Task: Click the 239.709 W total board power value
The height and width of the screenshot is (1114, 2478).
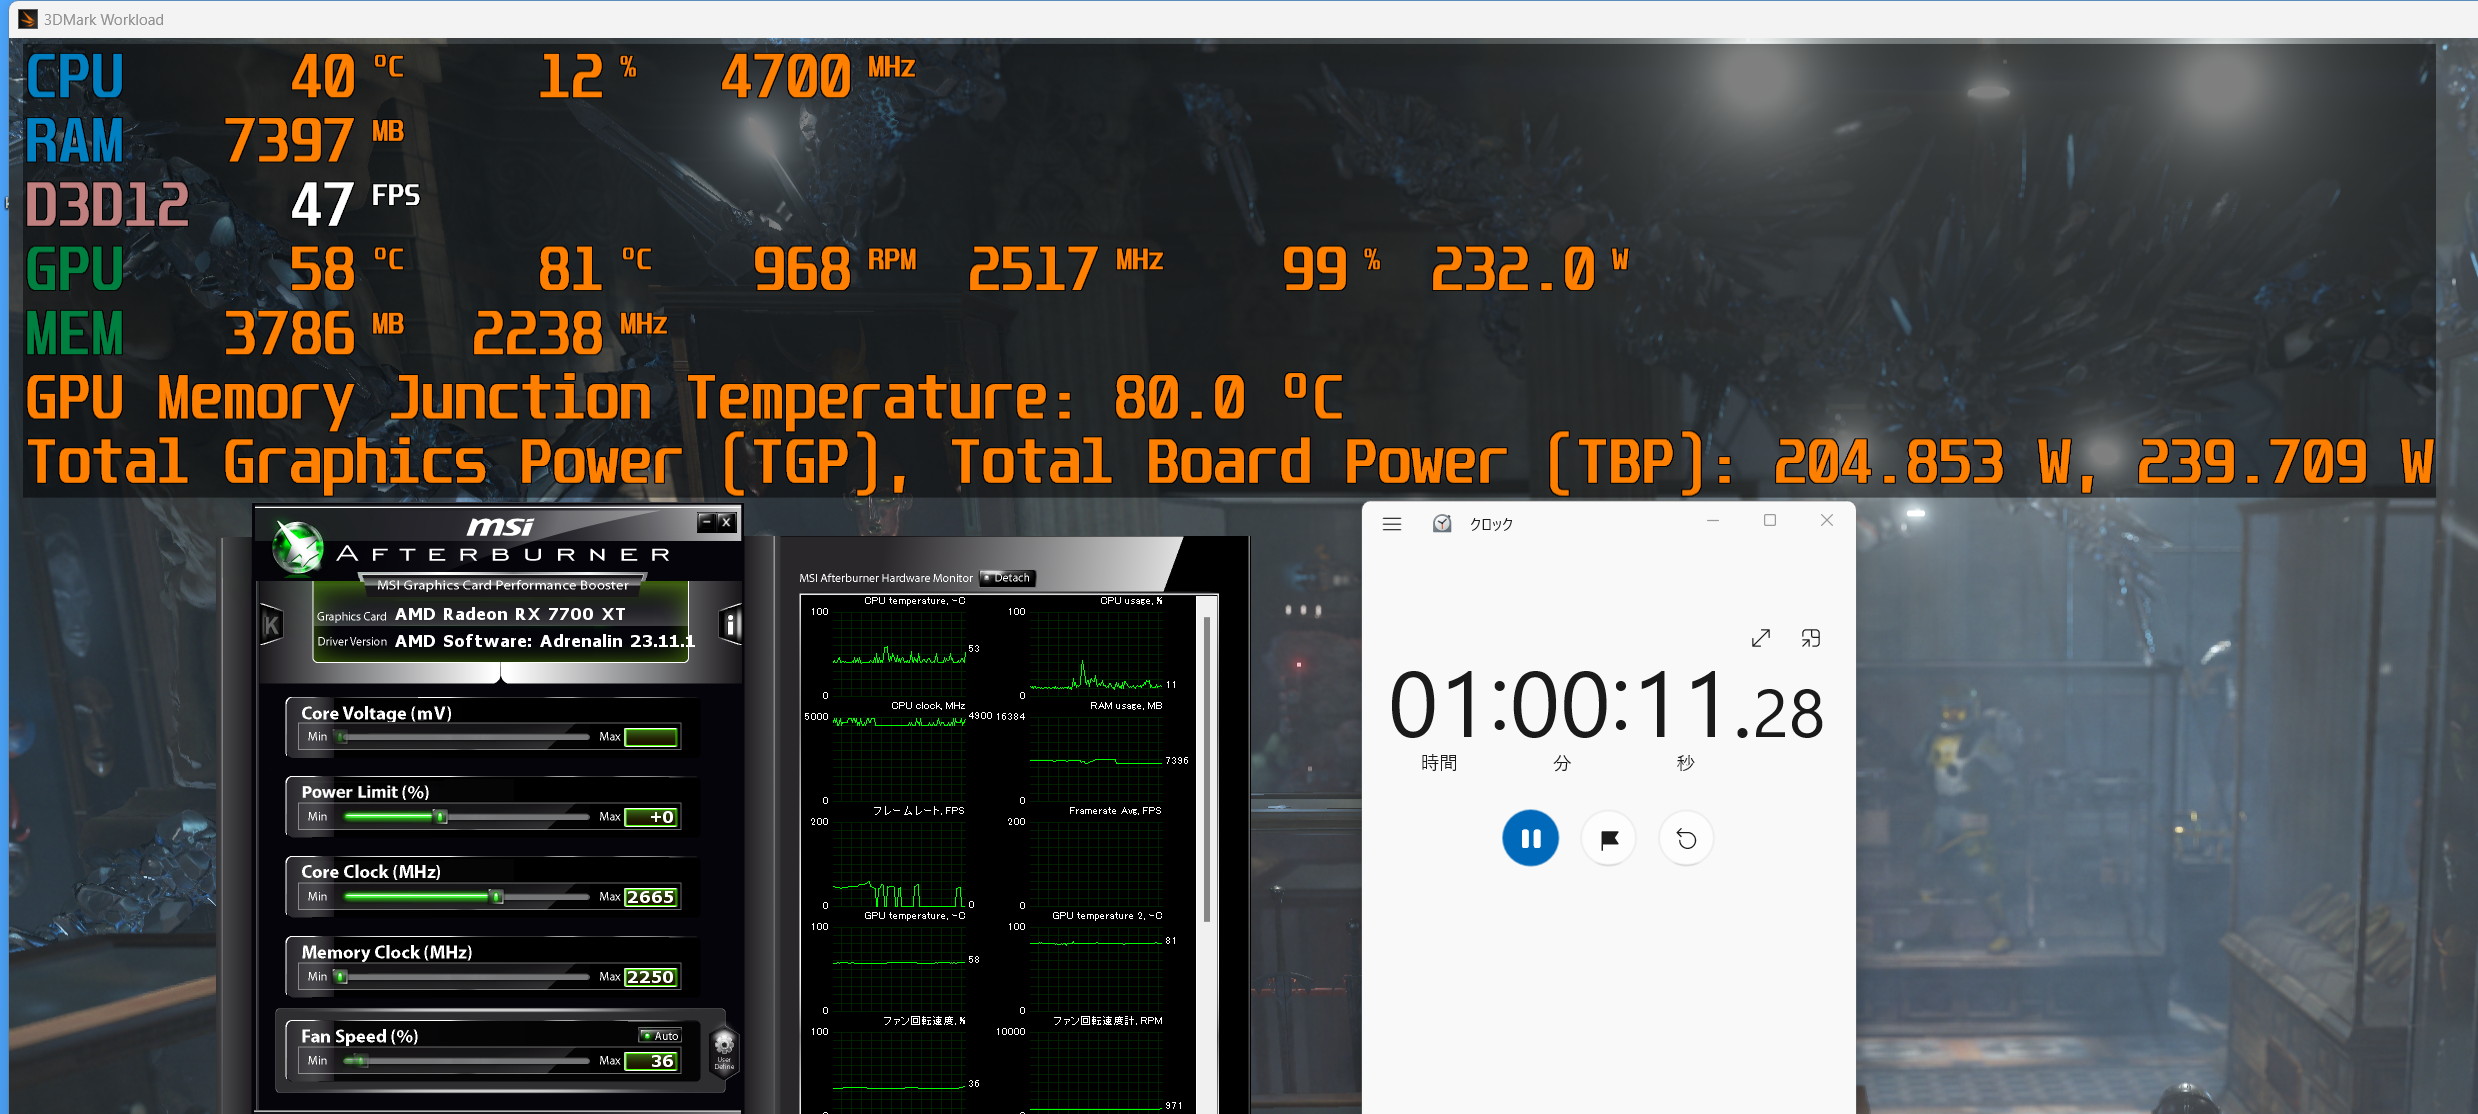Action: coord(2284,462)
